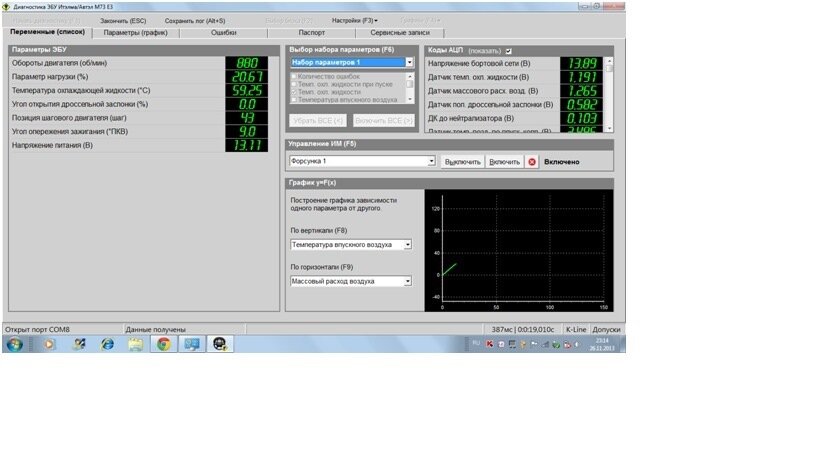Click the Допуски status bar button
This screenshot has width=819, height=460.
(x=606, y=329)
